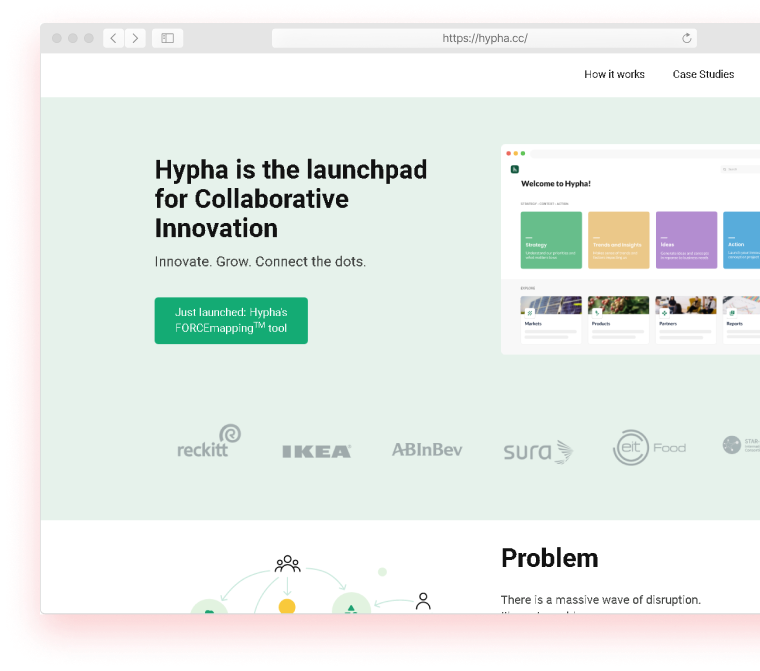Click the Innovate. Grow. Connect the dots. tagline
Viewport: 760px width, 671px height.
(x=260, y=262)
